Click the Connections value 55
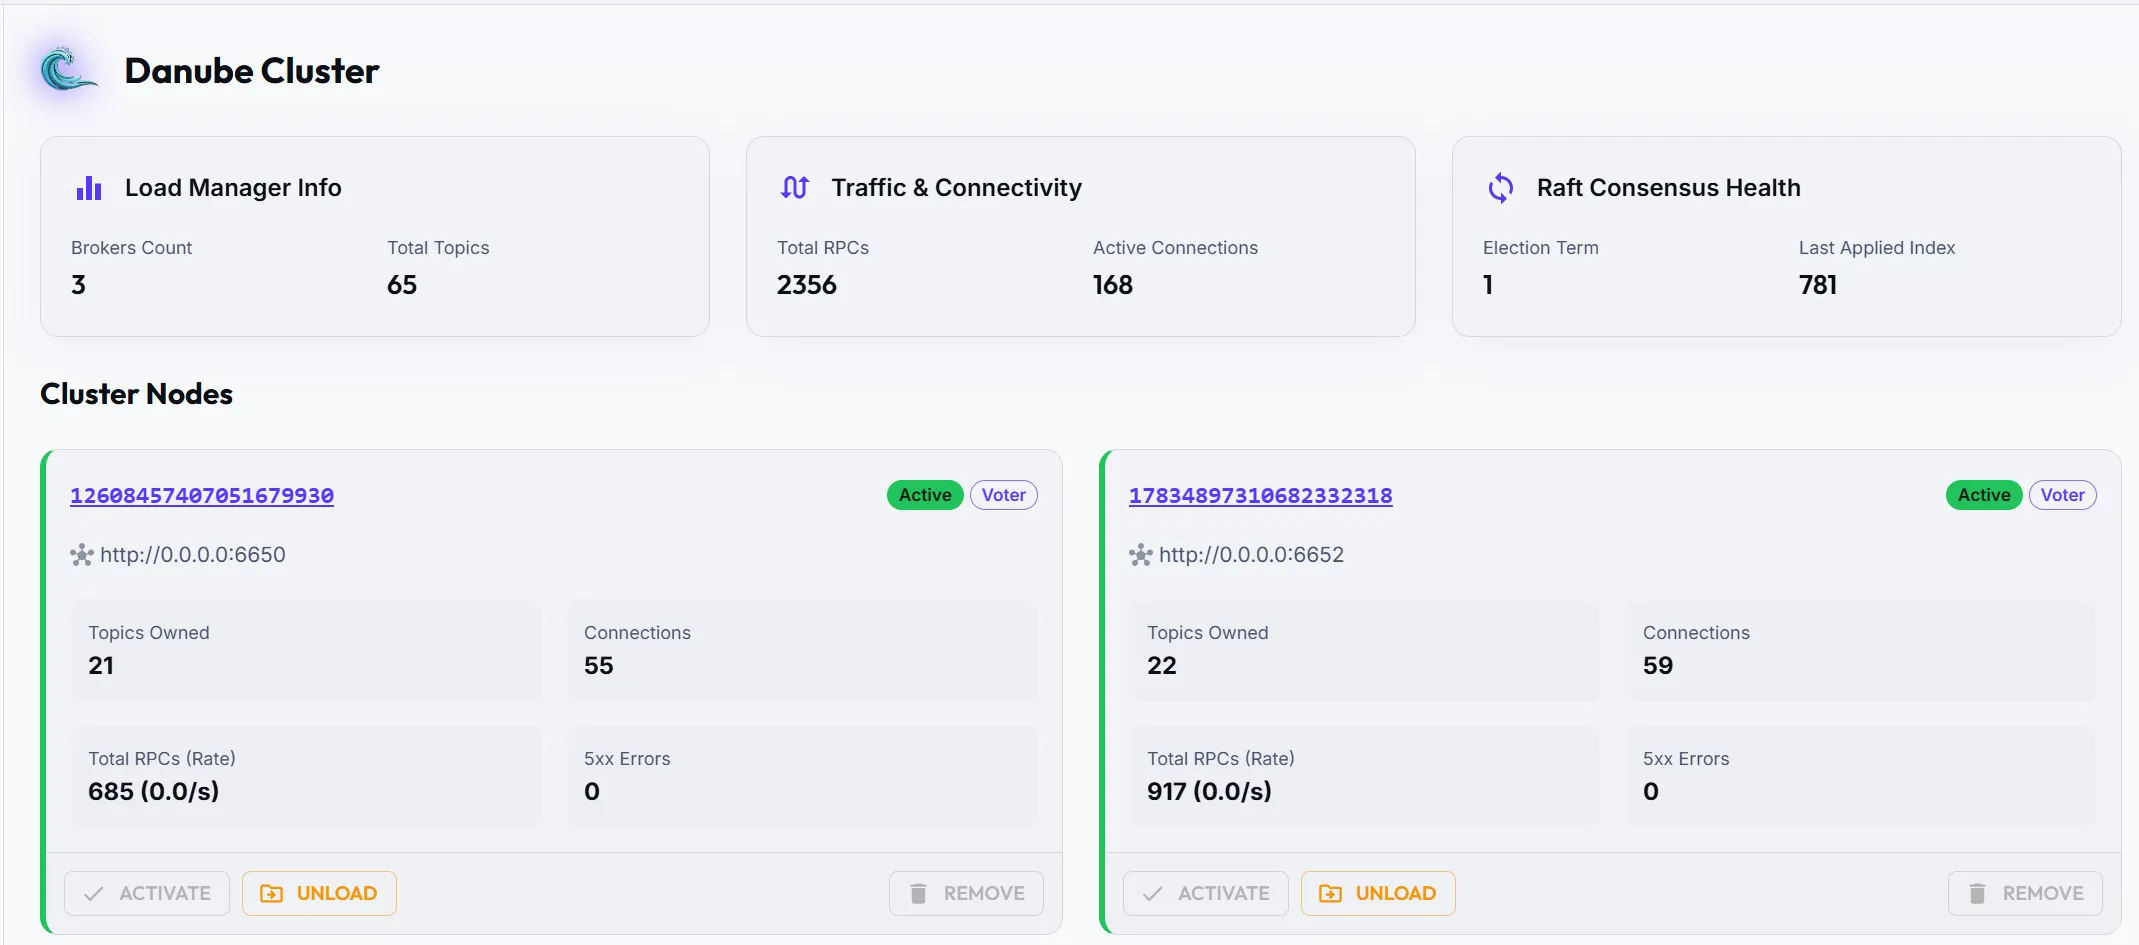Image resolution: width=2139 pixels, height=945 pixels. click(x=599, y=666)
